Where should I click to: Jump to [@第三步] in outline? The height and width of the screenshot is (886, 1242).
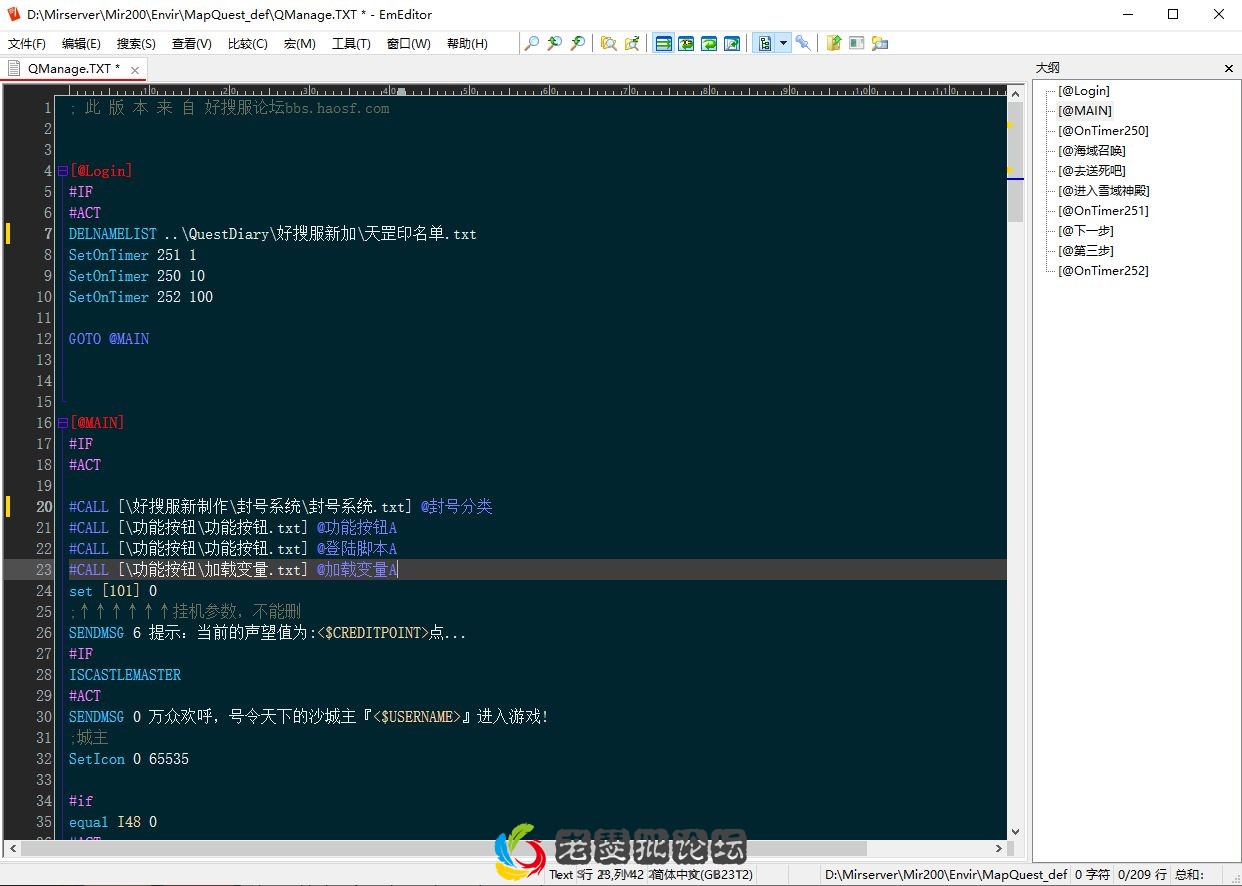pyautogui.click(x=1085, y=251)
